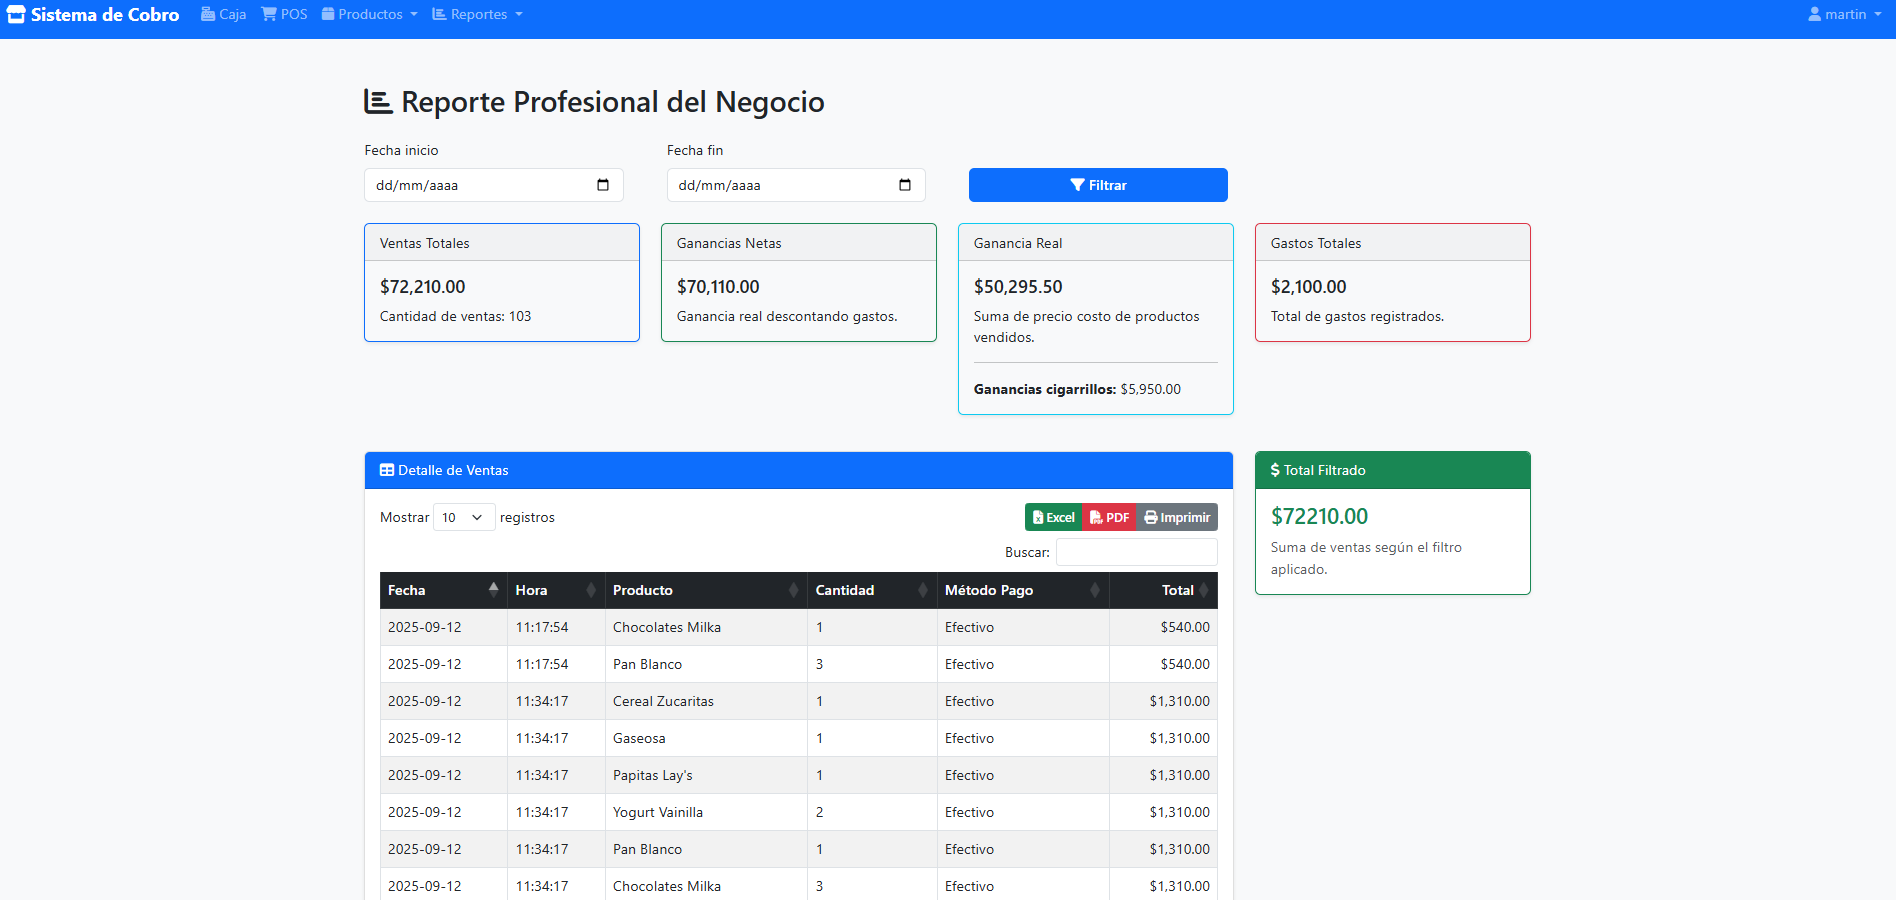Sort by Método Pago column header
1896x900 pixels.
988,590
